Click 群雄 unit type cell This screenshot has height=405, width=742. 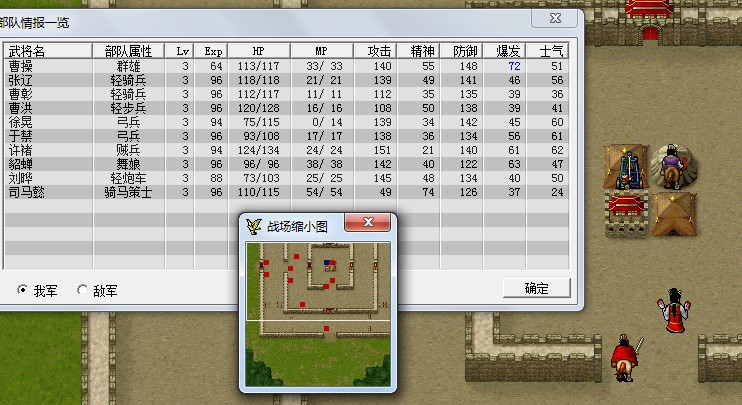[x=129, y=66]
